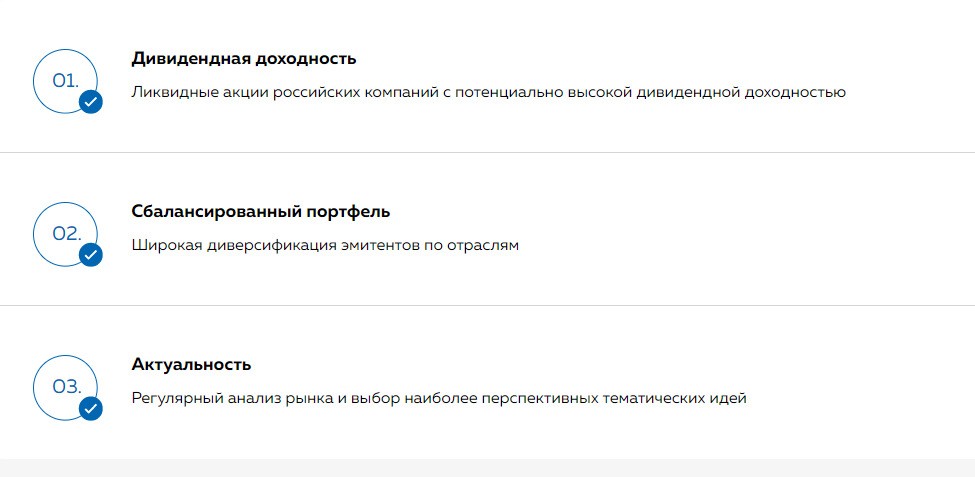Click the Широкая диверсификация эмитентов description
The width and height of the screenshot is (975, 477).
point(325,246)
